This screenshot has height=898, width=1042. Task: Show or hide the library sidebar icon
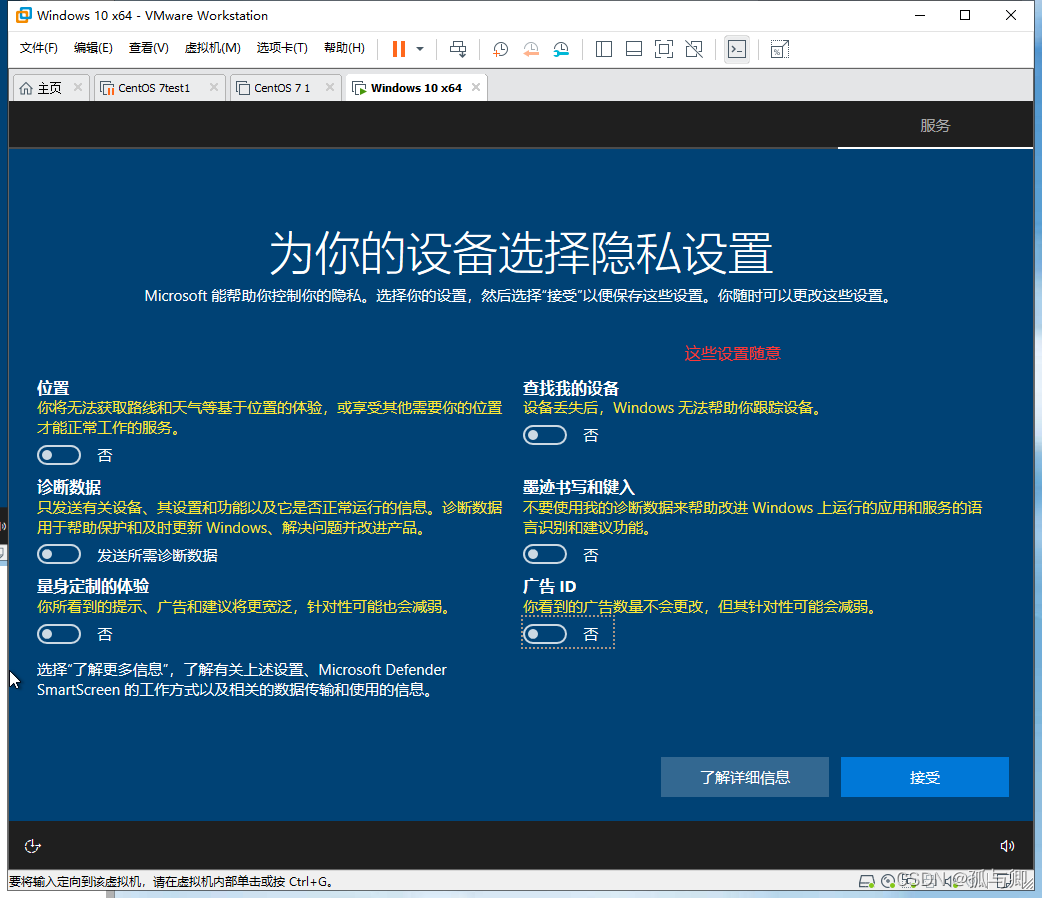pos(603,49)
